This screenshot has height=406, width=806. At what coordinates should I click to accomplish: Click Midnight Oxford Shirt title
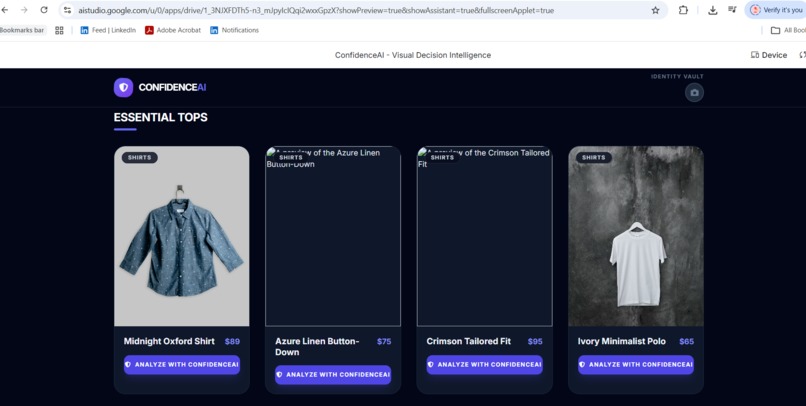[169, 341]
